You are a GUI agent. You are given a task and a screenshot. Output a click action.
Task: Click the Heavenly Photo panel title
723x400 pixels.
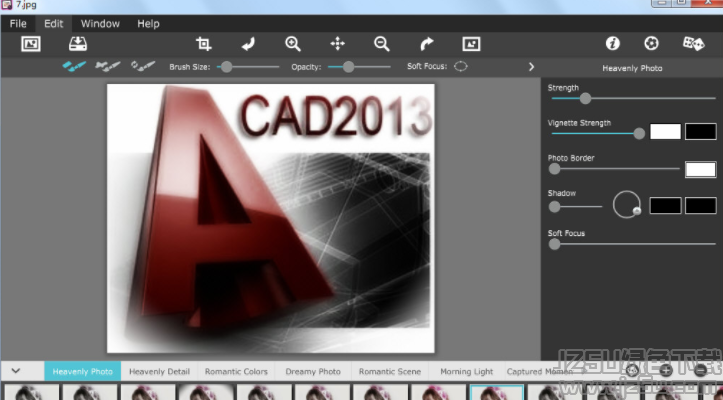coord(632,68)
